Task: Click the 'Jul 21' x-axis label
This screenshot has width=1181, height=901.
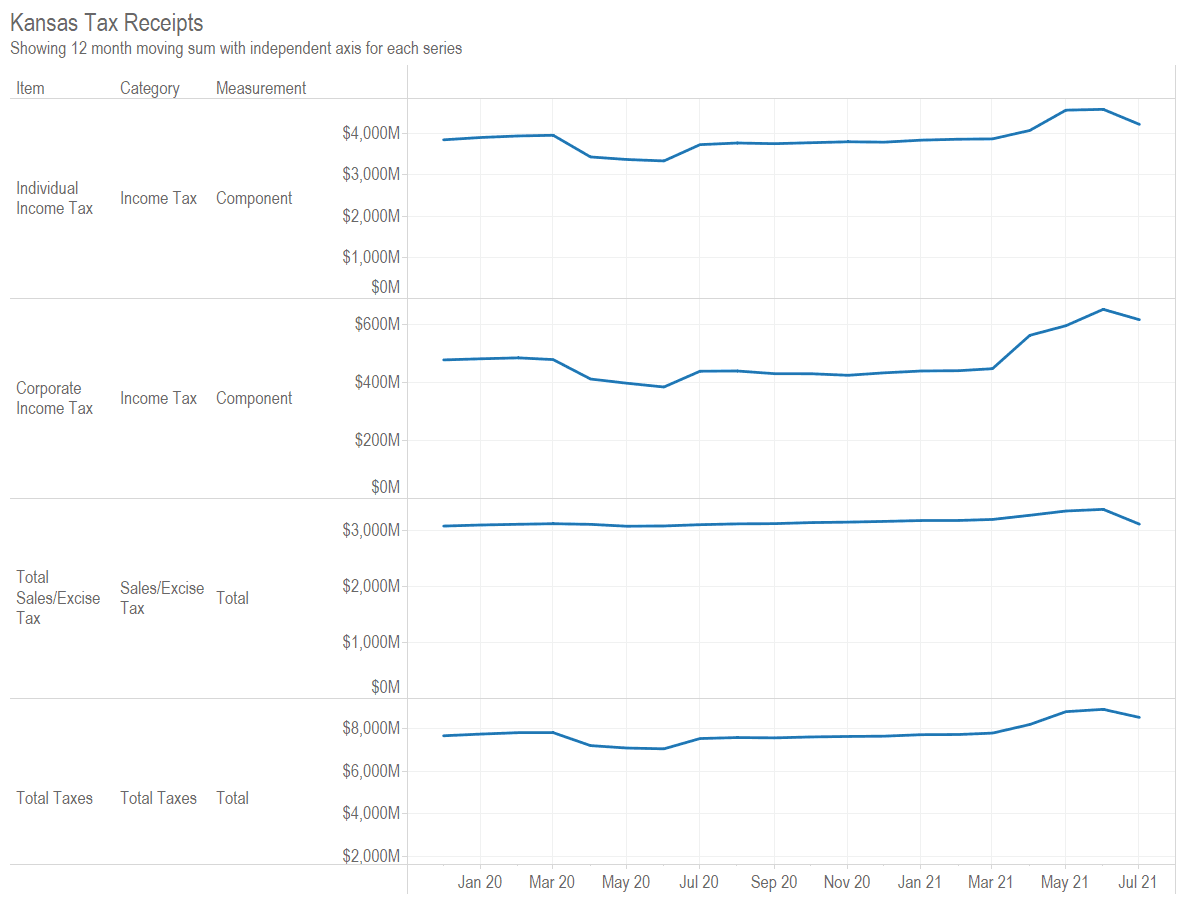Action: [x=1138, y=882]
